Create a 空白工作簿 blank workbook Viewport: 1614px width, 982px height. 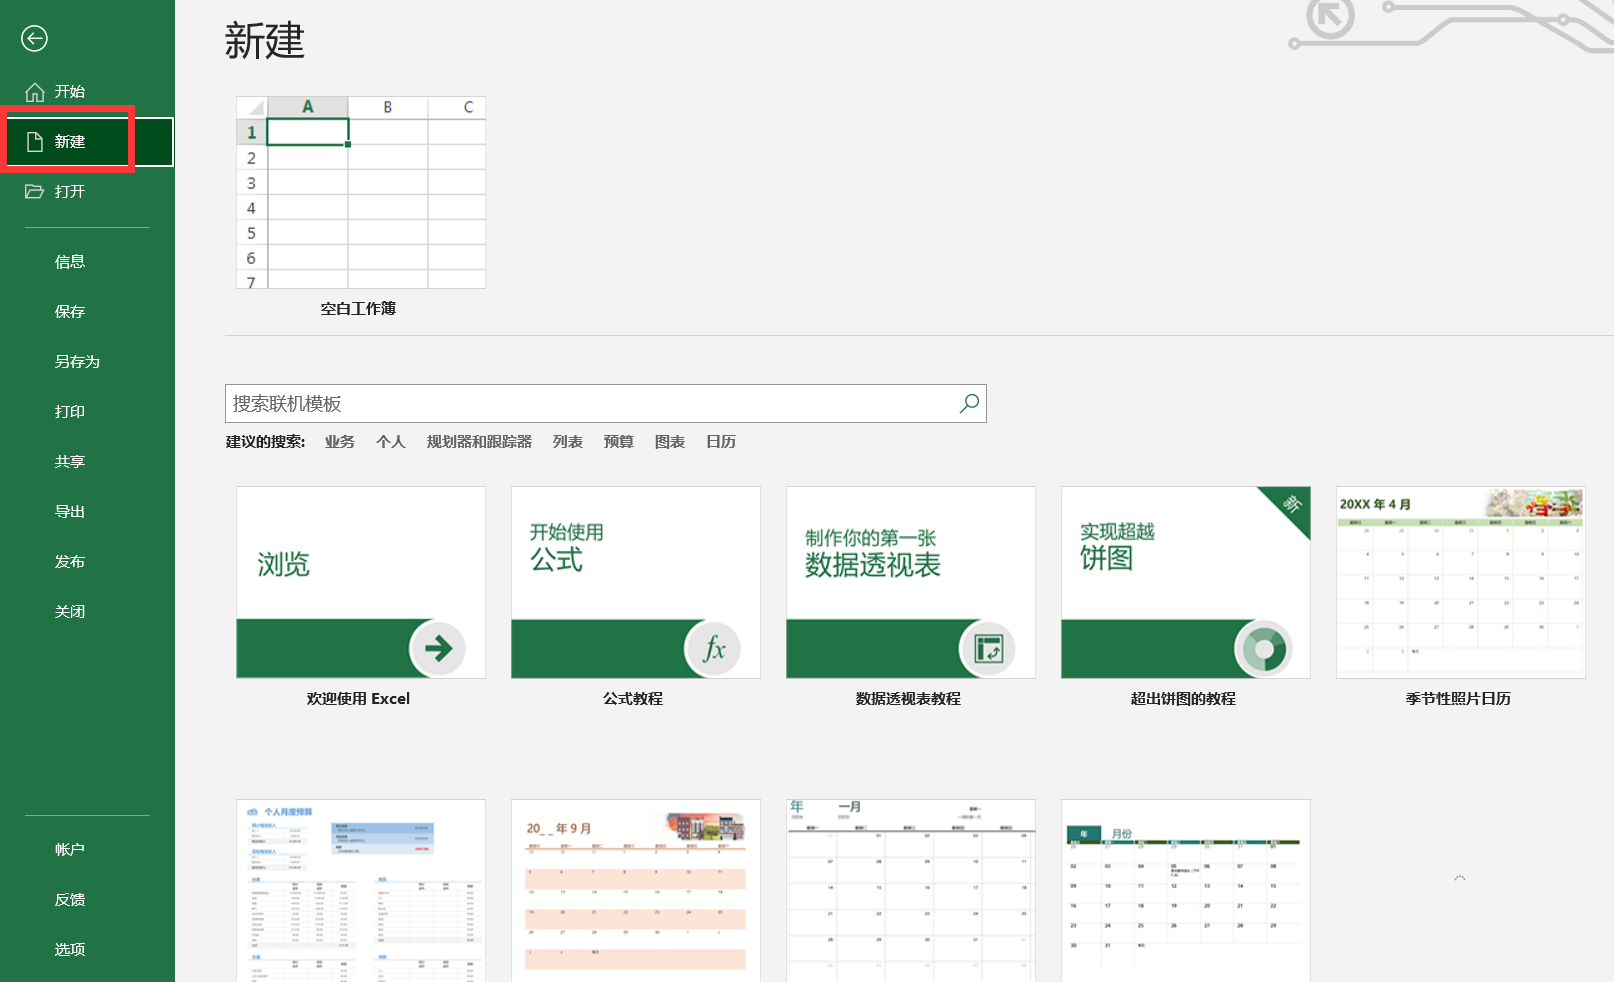tap(361, 193)
